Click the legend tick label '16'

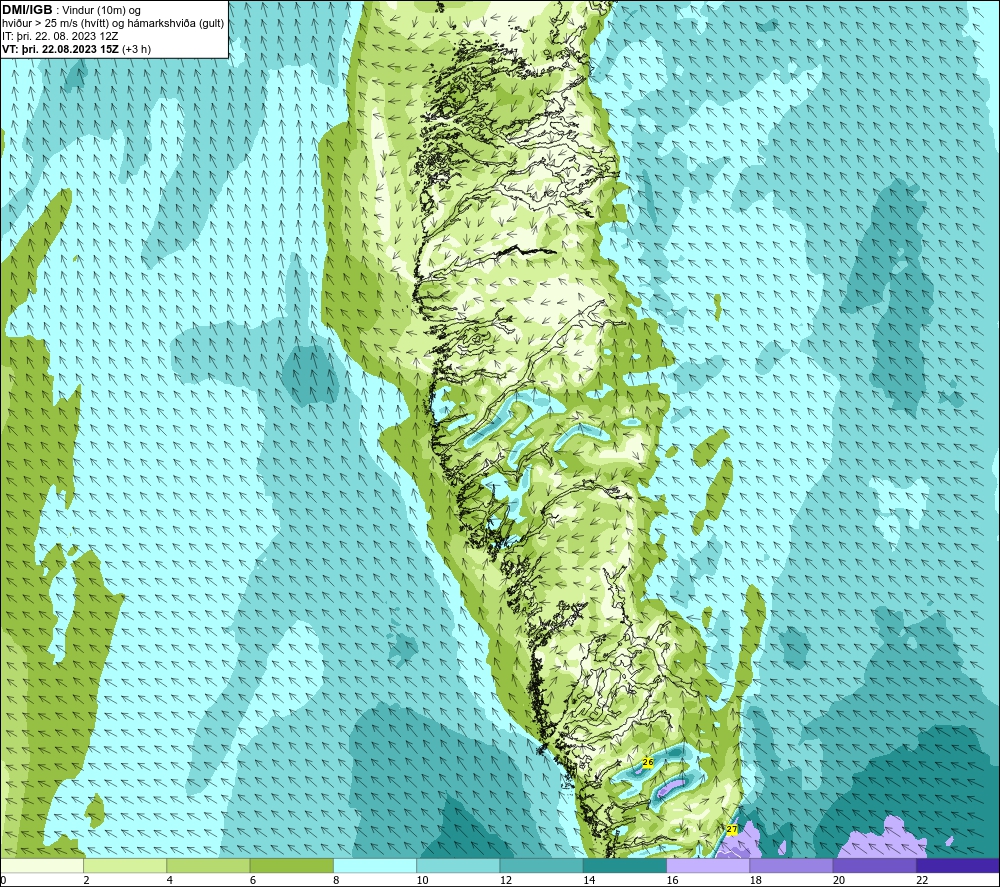tap(672, 881)
